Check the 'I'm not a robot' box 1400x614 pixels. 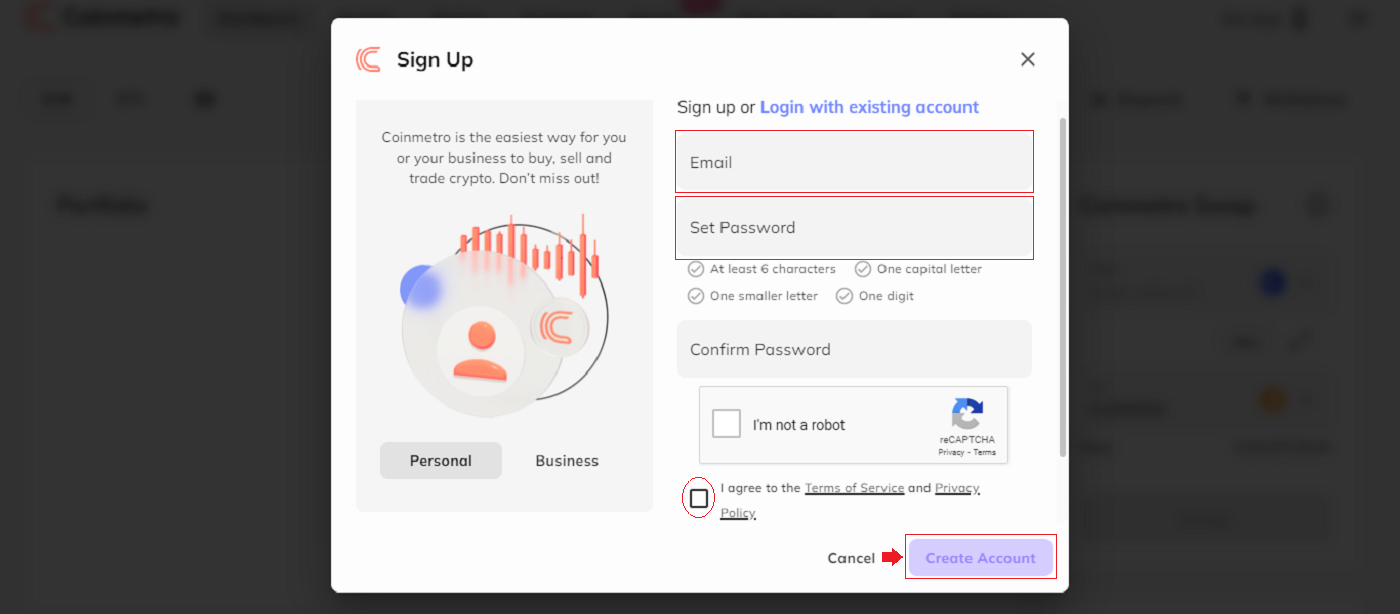[727, 422]
